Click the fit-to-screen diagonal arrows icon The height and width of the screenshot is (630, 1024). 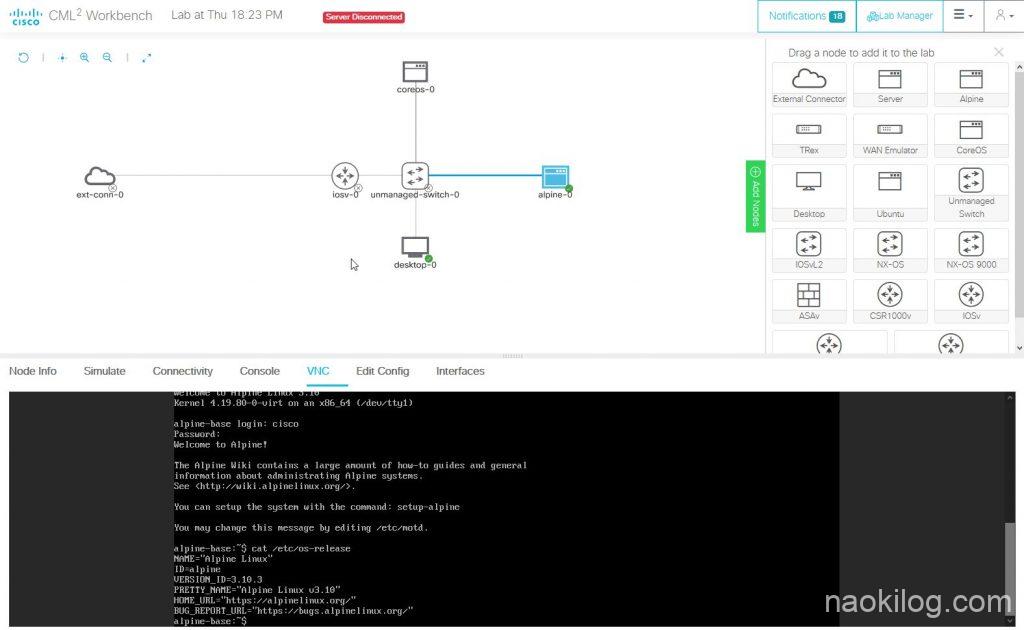click(146, 57)
